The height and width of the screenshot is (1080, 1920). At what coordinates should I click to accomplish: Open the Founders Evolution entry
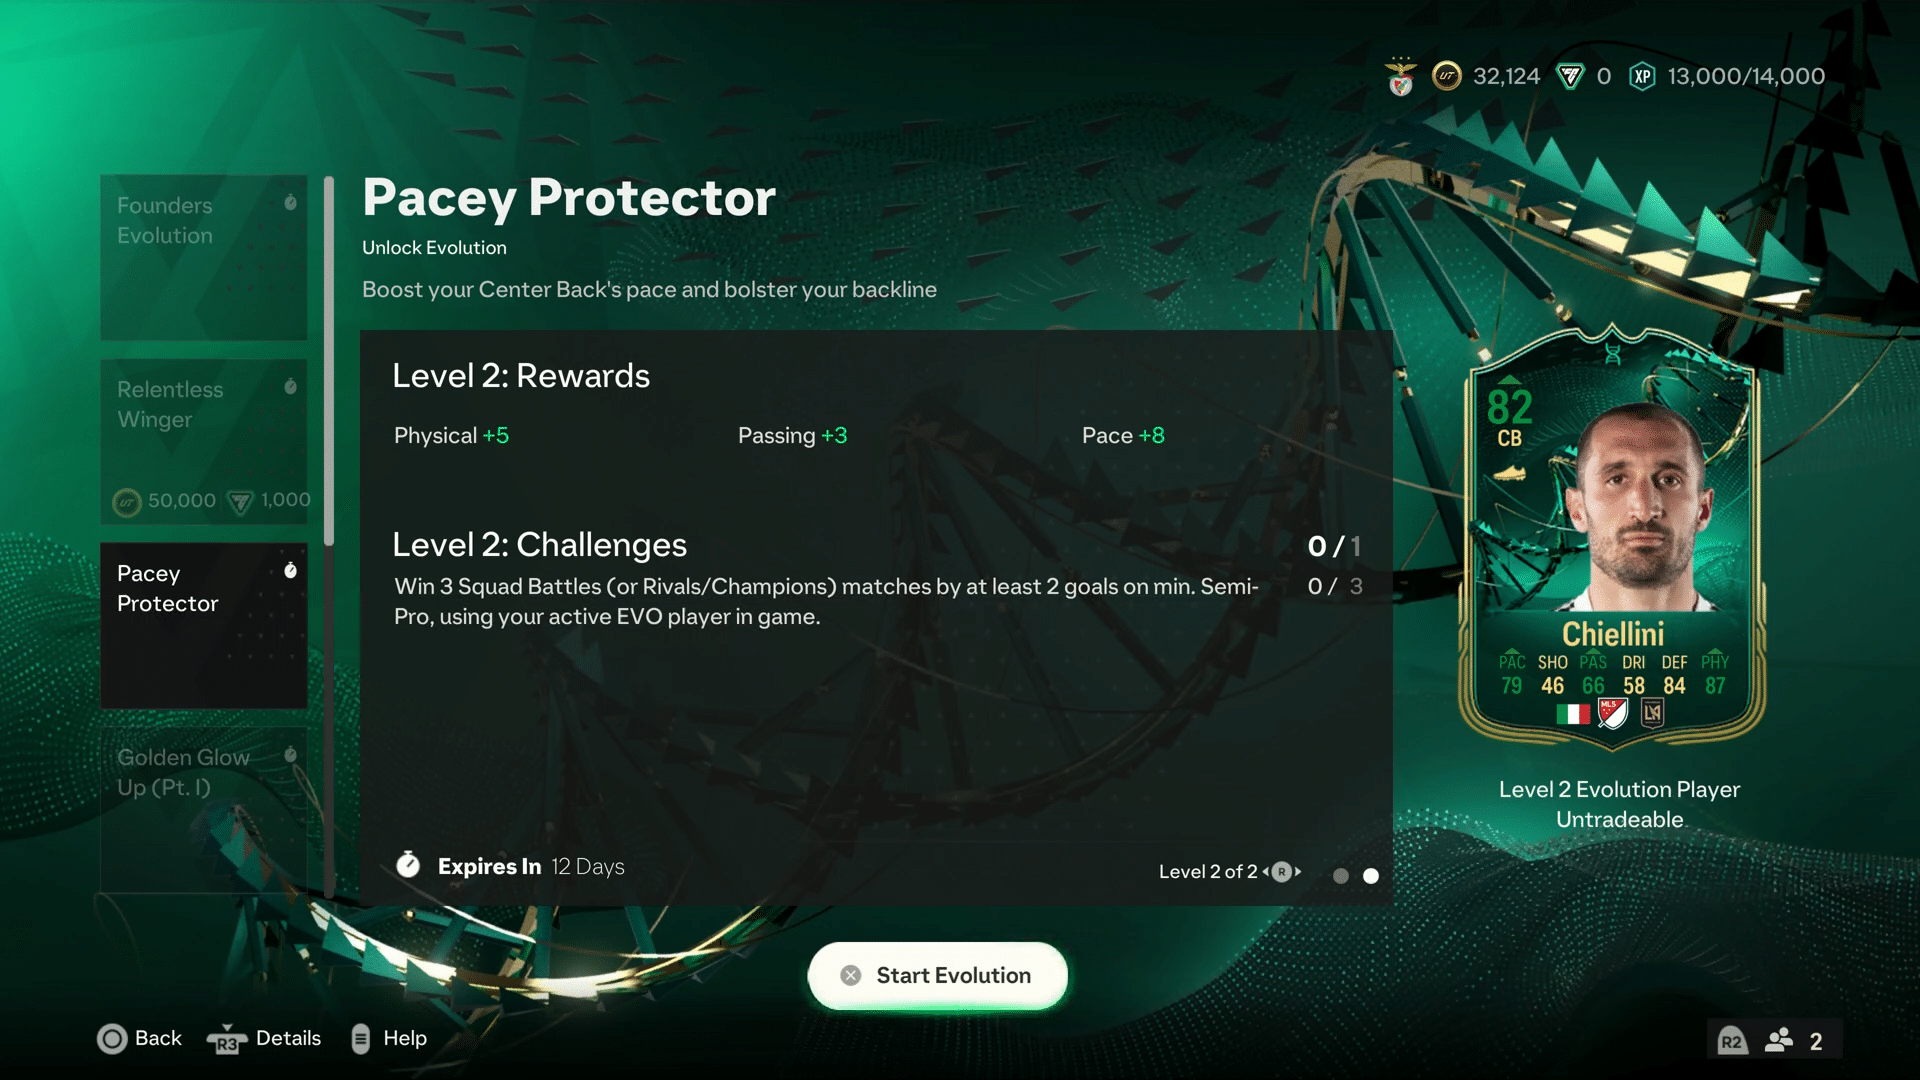tap(204, 258)
